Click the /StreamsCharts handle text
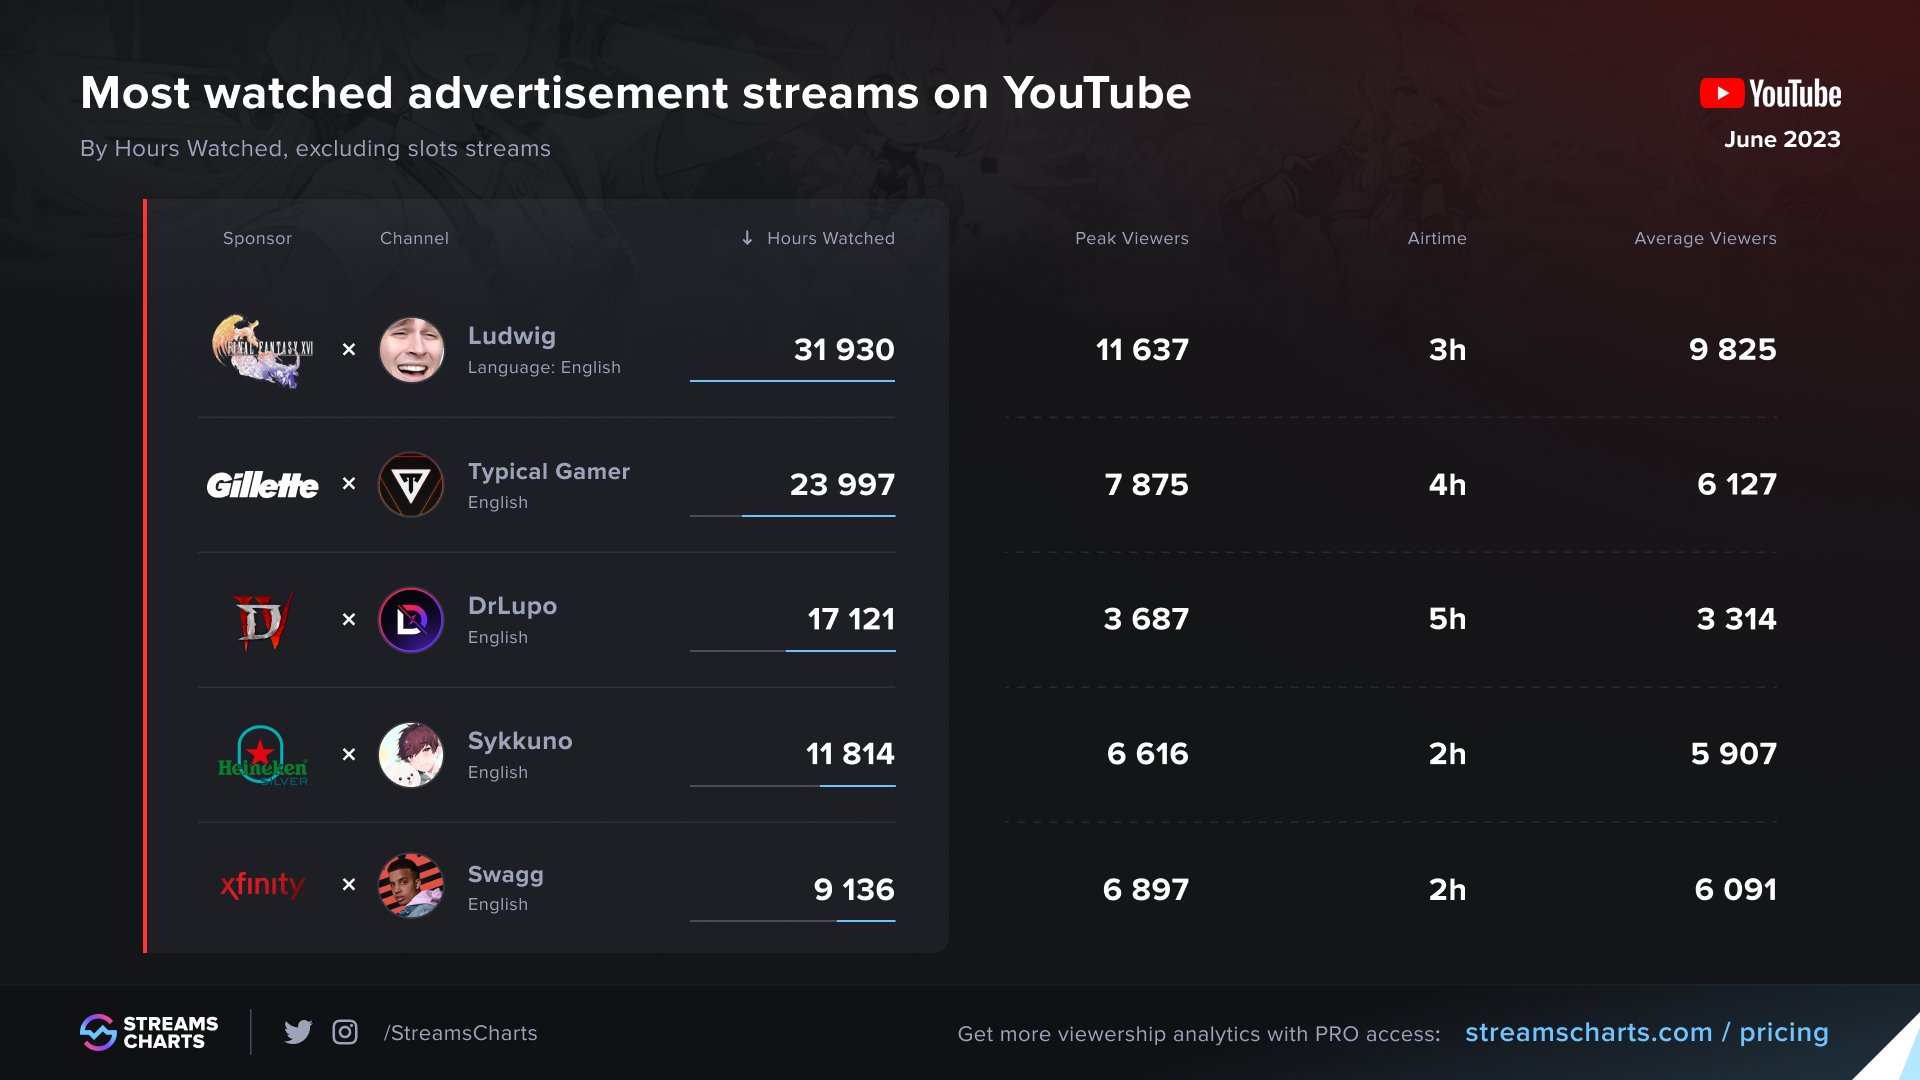Image resolution: width=1920 pixels, height=1080 pixels. point(459,1032)
